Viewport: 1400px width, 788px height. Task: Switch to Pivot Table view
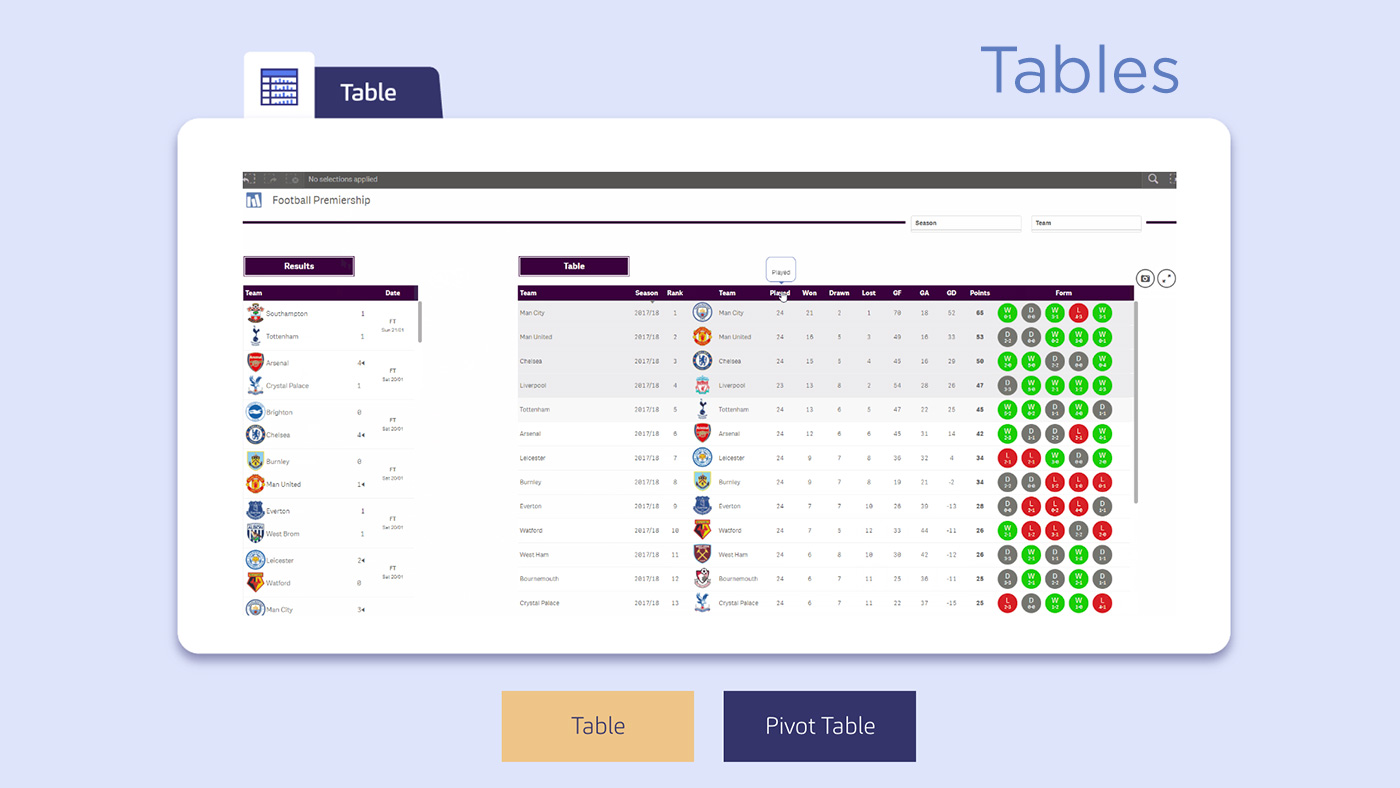coord(820,726)
